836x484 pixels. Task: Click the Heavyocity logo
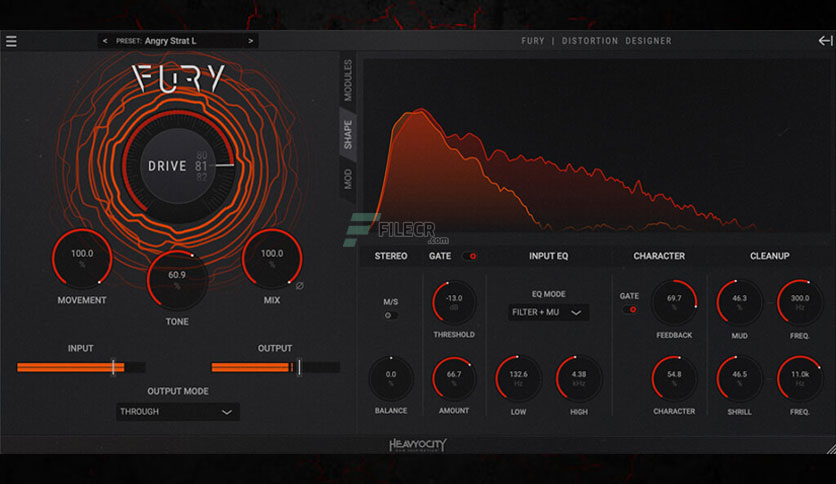[x=417, y=445]
